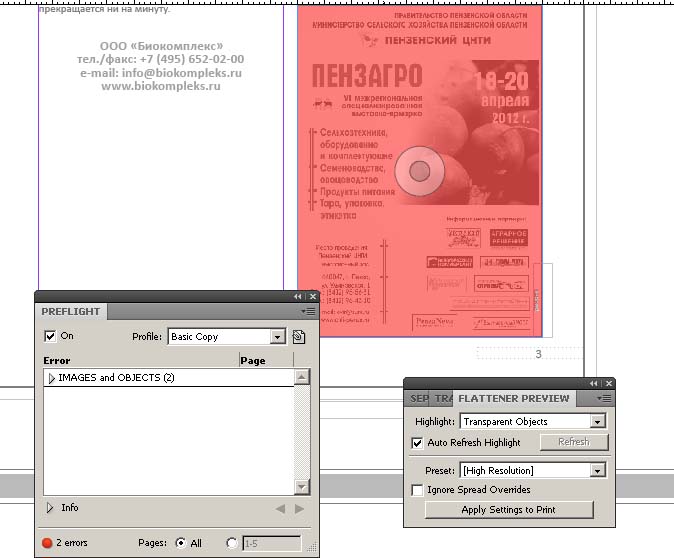The height and width of the screenshot is (558, 674).
Task: Click the page number 3 marker
Action: pos(538,354)
